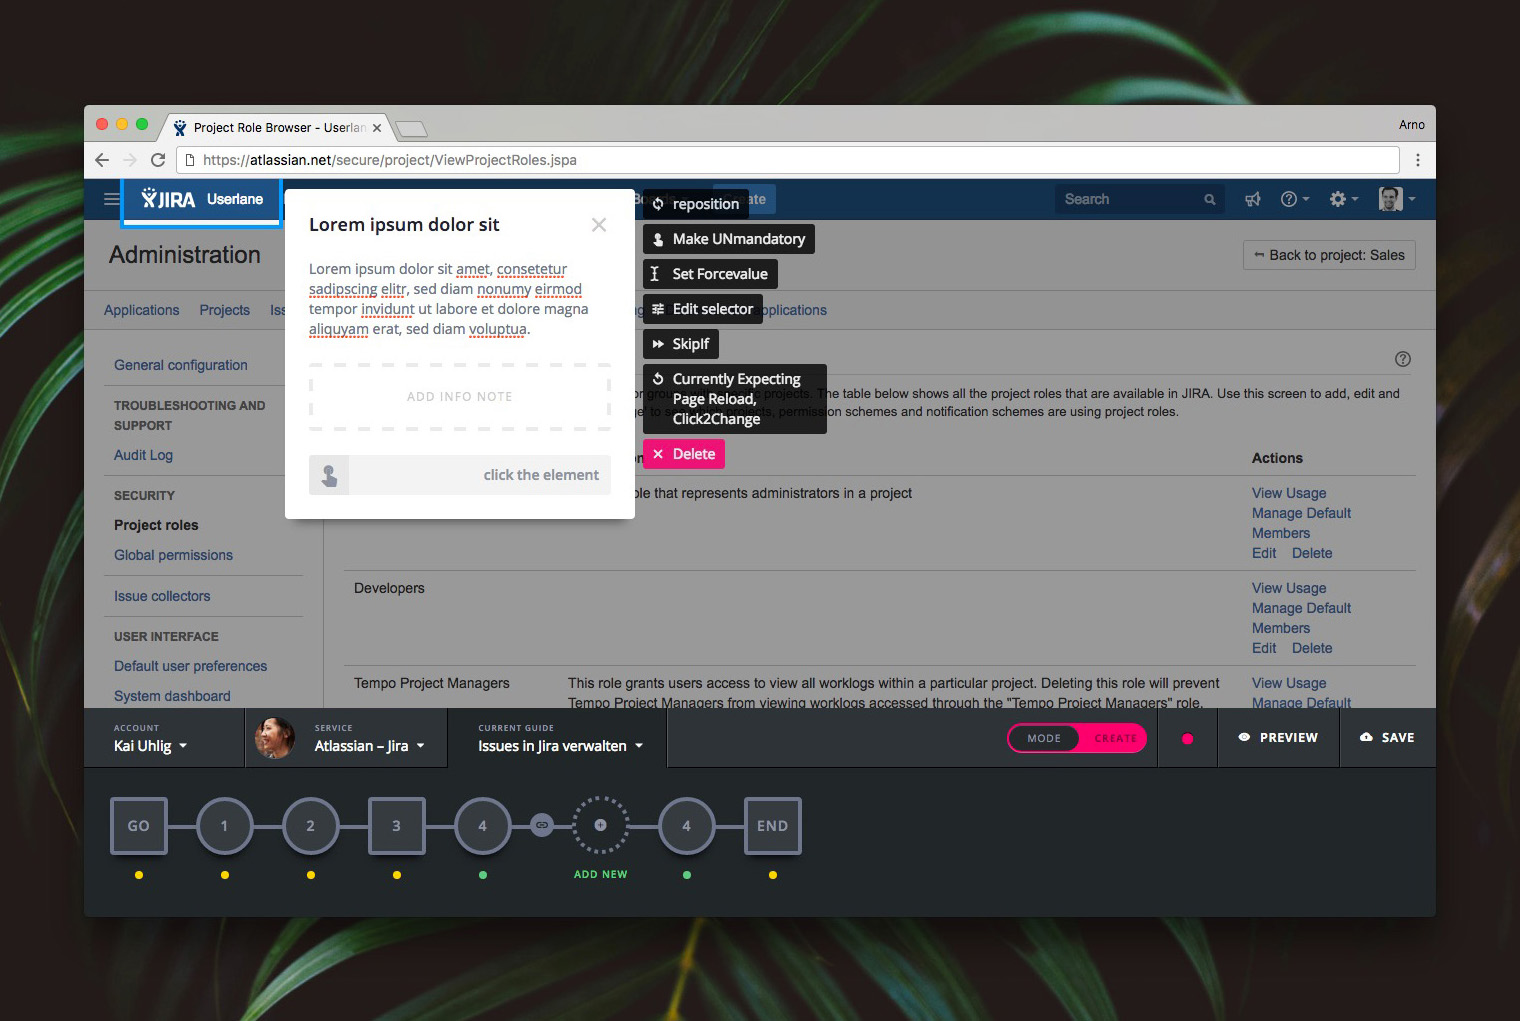This screenshot has height=1021, width=1520.
Task: Click the link icon between timeline steps
Action: point(541,825)
